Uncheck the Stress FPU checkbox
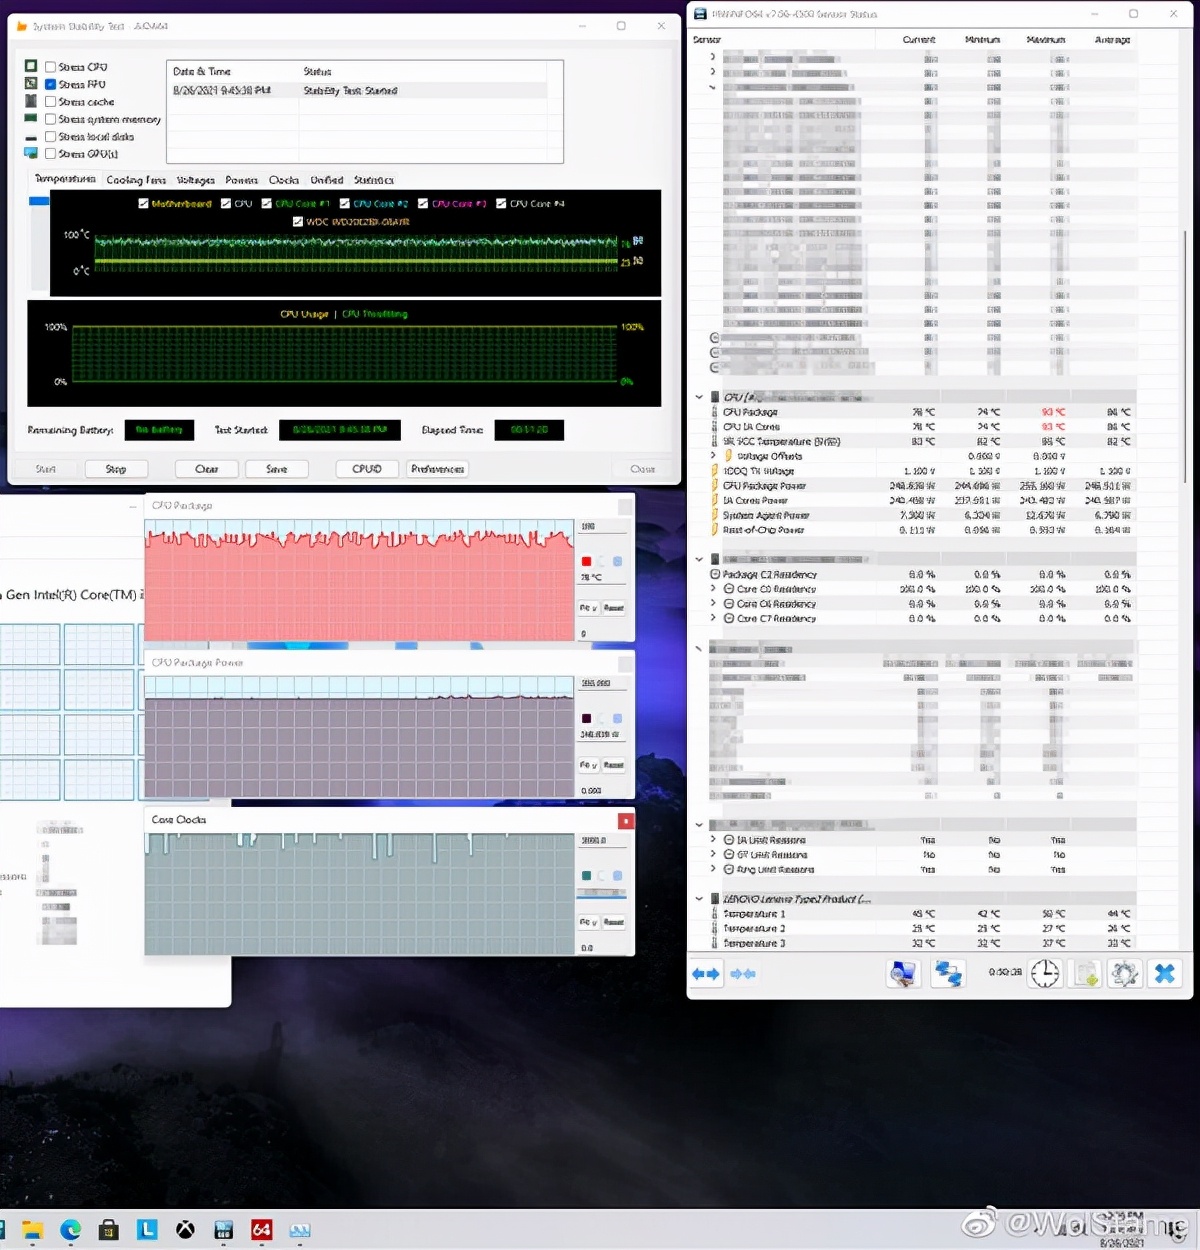 [x=50, y=85]
